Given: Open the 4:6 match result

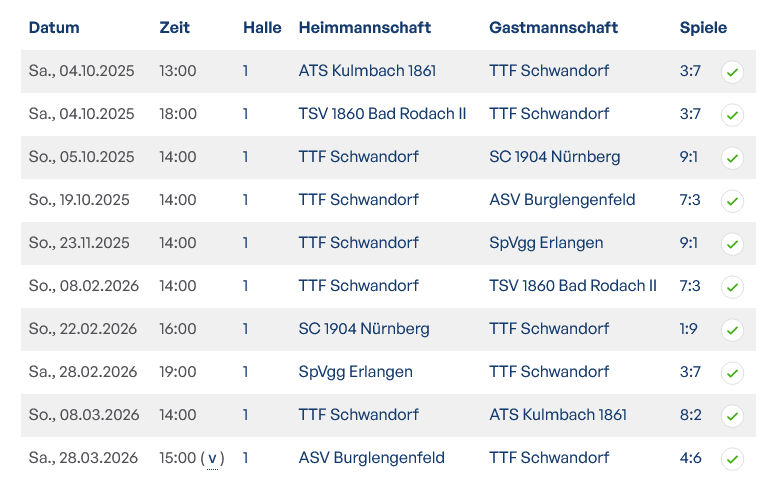Looking at the screenshot, I should [x=690, y=458].
